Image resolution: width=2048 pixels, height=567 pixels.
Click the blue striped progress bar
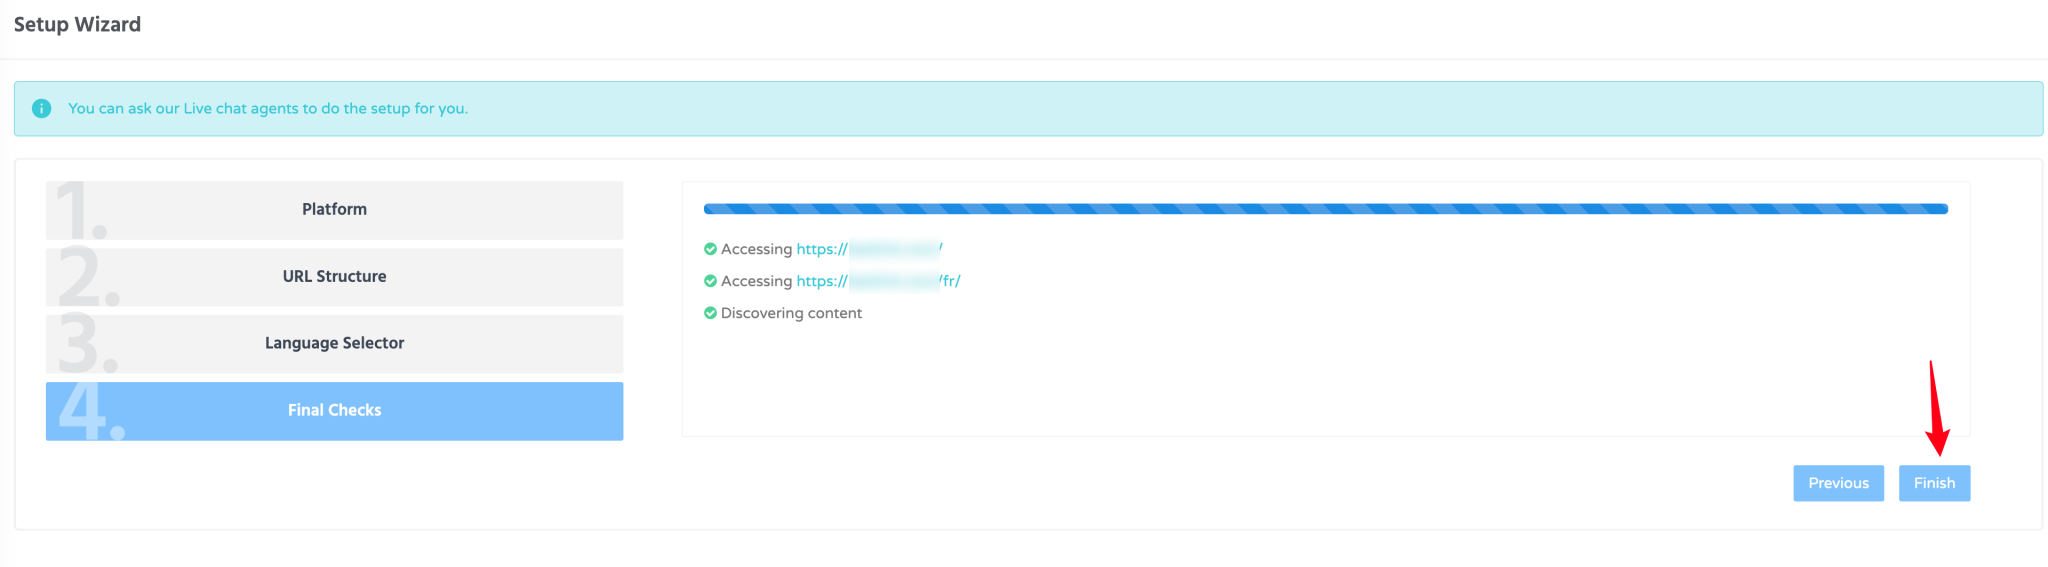click(x=1325, y=209)
